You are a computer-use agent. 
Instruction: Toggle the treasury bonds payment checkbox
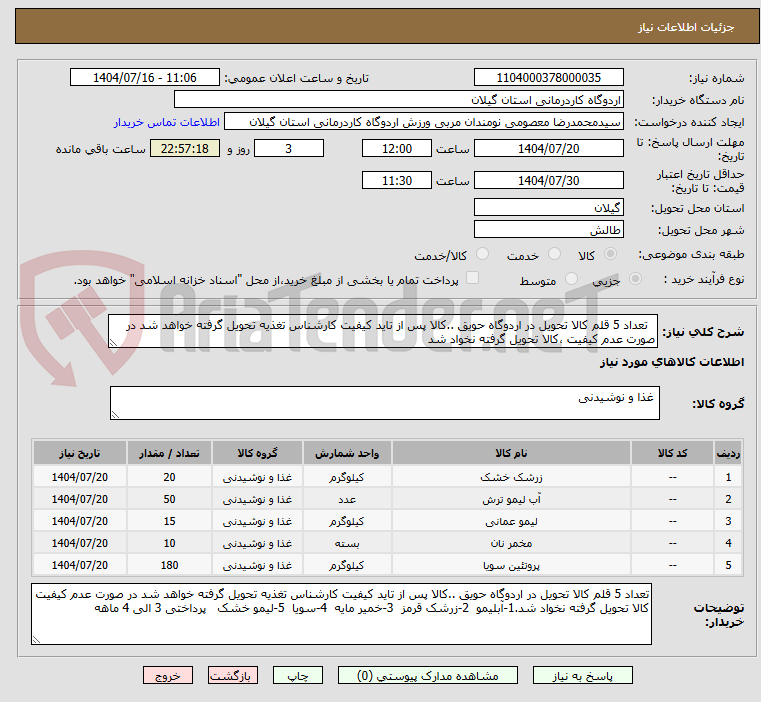[473, 279]
